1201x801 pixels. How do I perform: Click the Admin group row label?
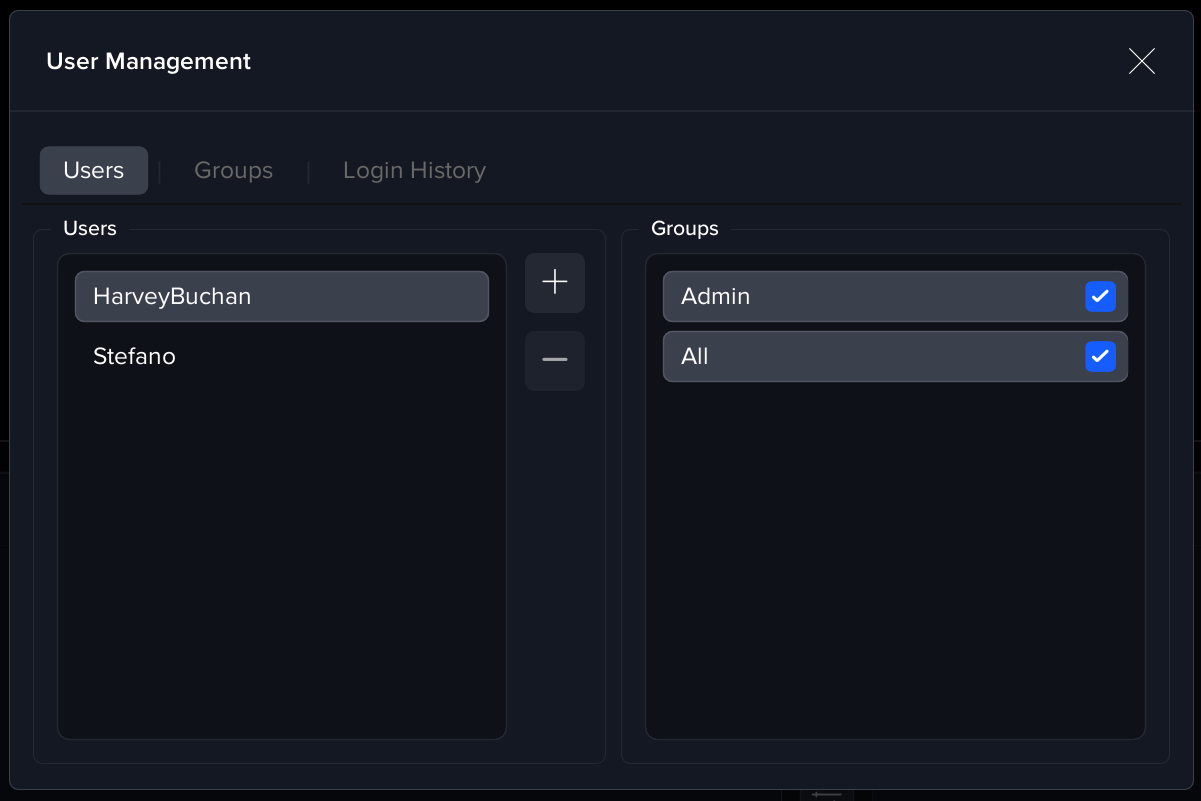715,297
